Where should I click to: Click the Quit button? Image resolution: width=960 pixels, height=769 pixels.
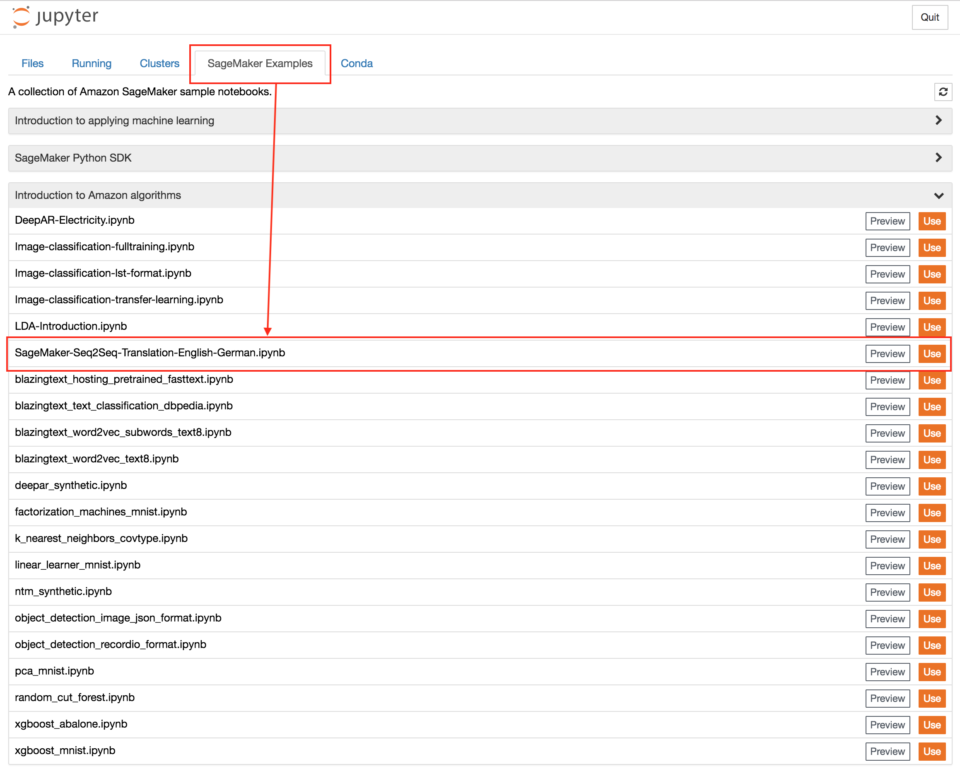[x=929, y=17]
